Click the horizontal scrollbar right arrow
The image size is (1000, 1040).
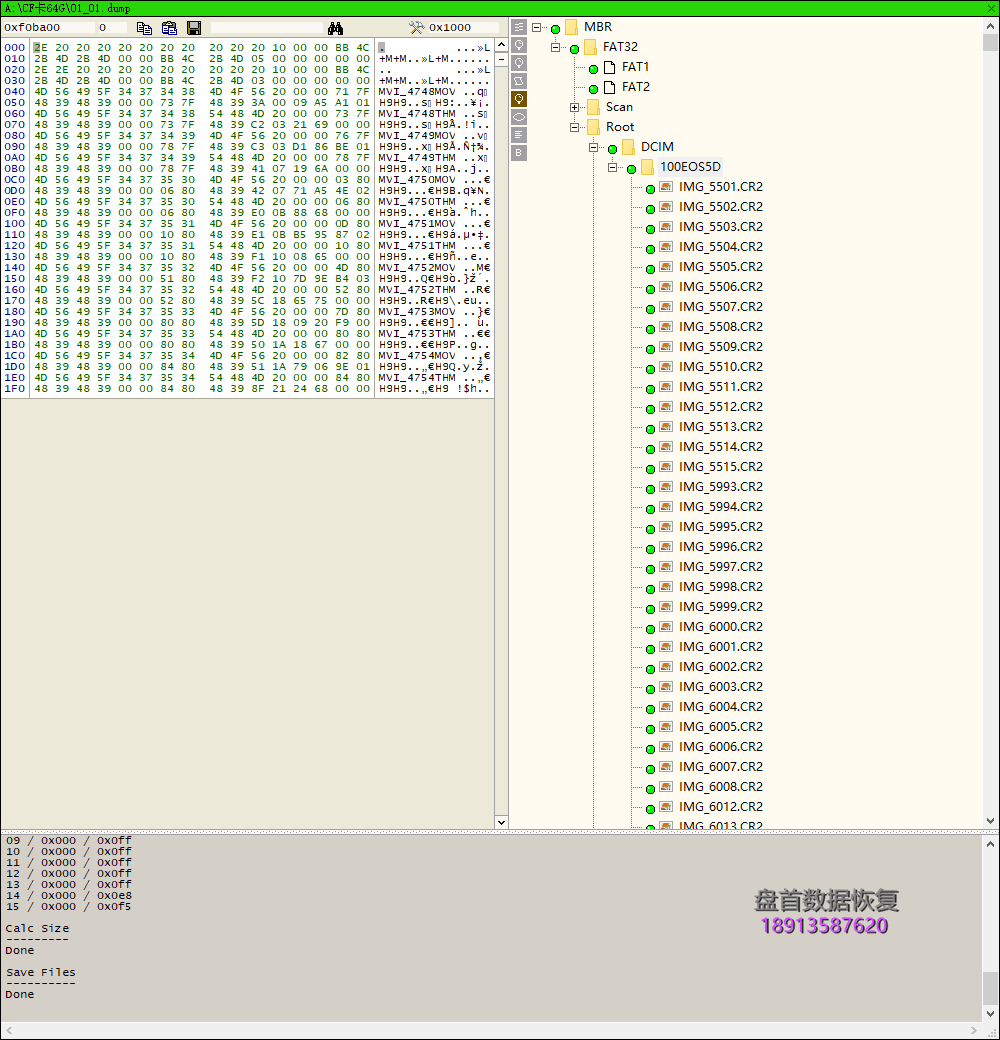tap(974, 1031)
